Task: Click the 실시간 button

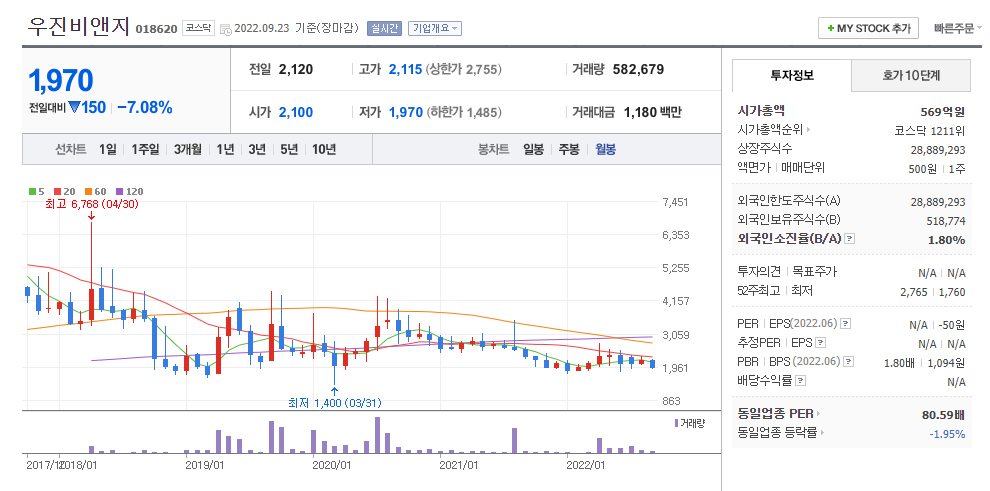Action: coord(385,28)
